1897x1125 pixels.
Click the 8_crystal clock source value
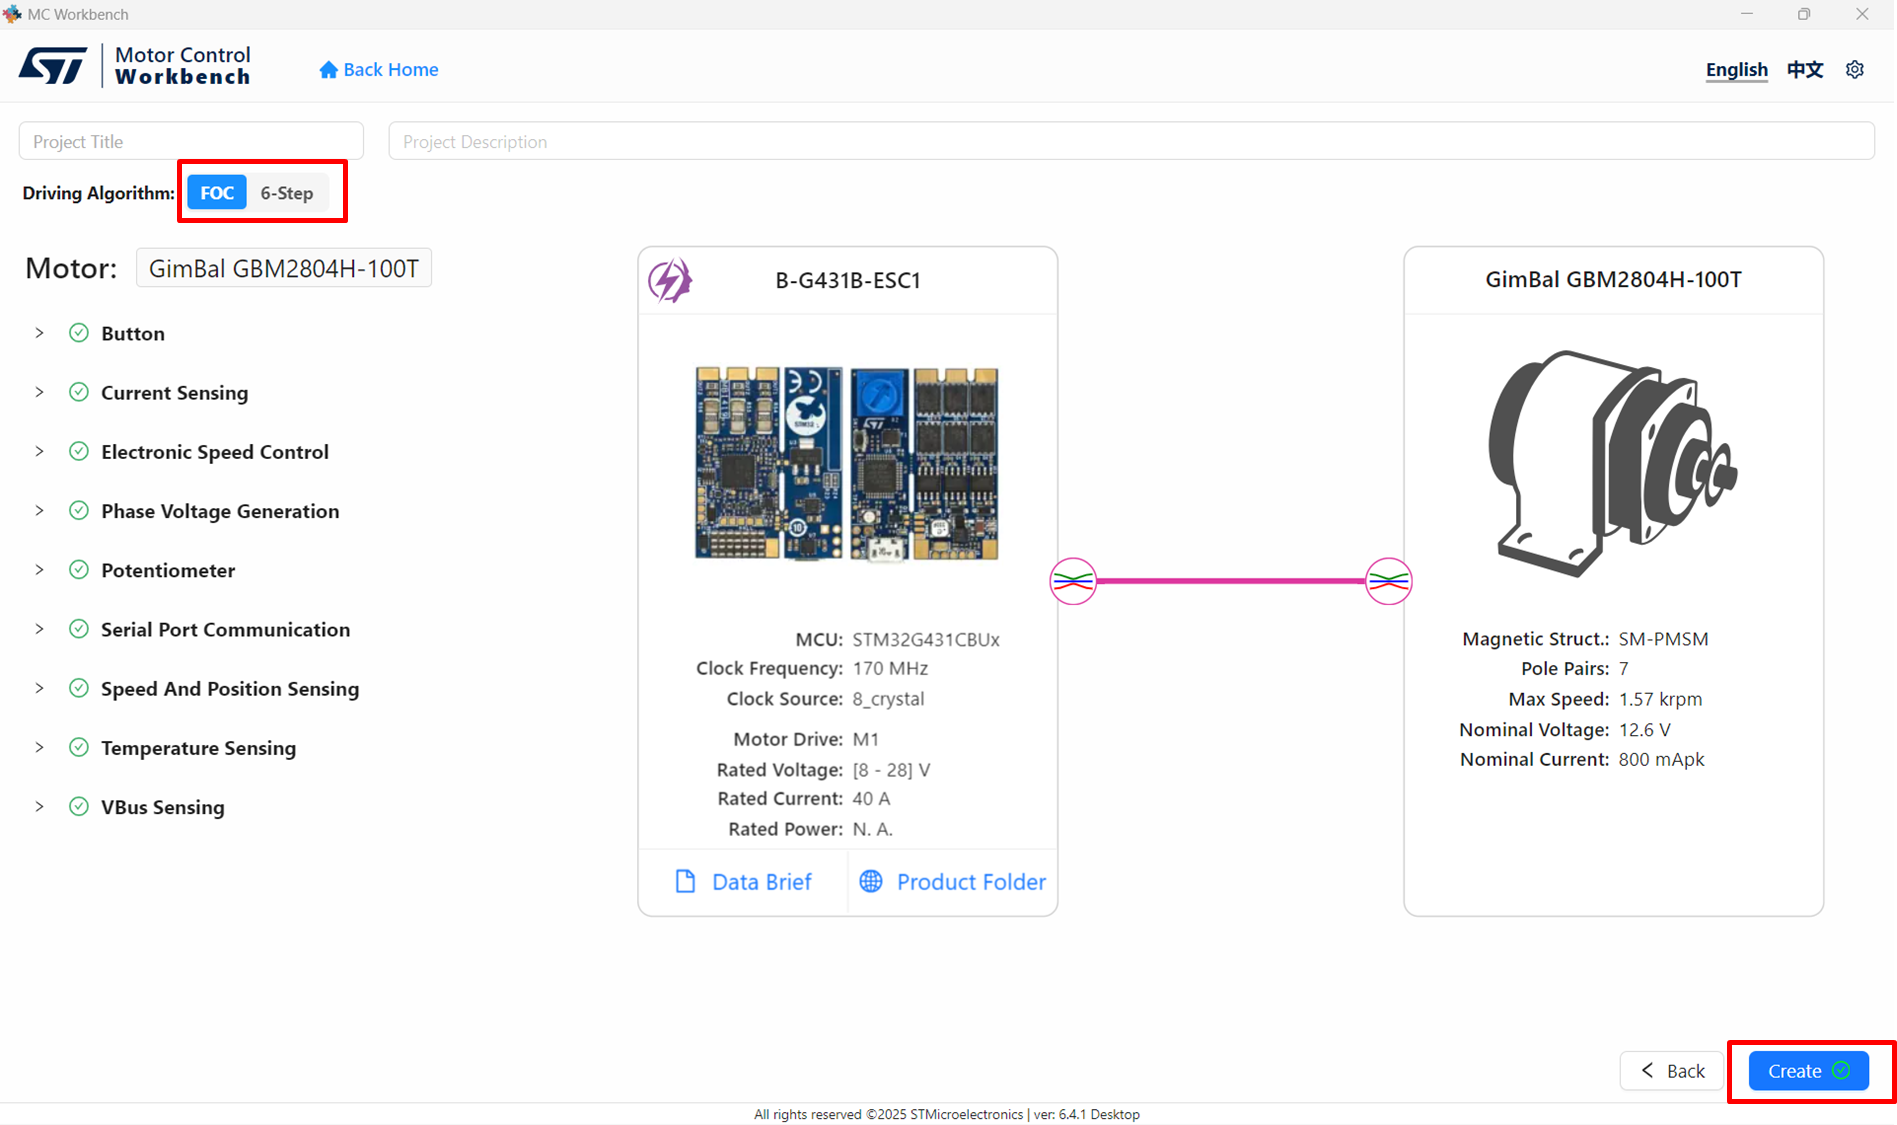888,699
